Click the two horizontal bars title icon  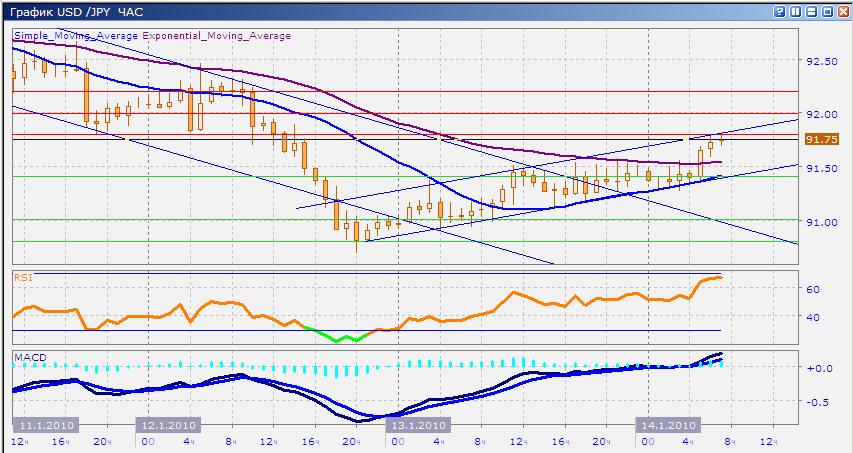coord(811,10)
